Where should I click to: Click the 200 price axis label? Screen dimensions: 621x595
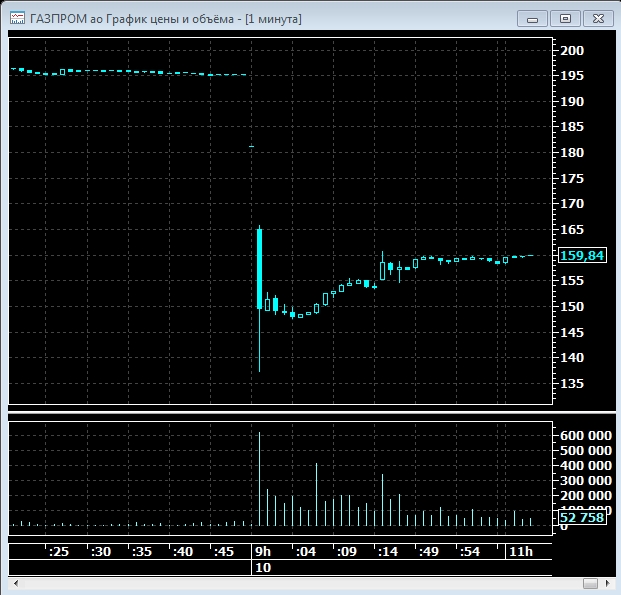[x=572, y=50]
